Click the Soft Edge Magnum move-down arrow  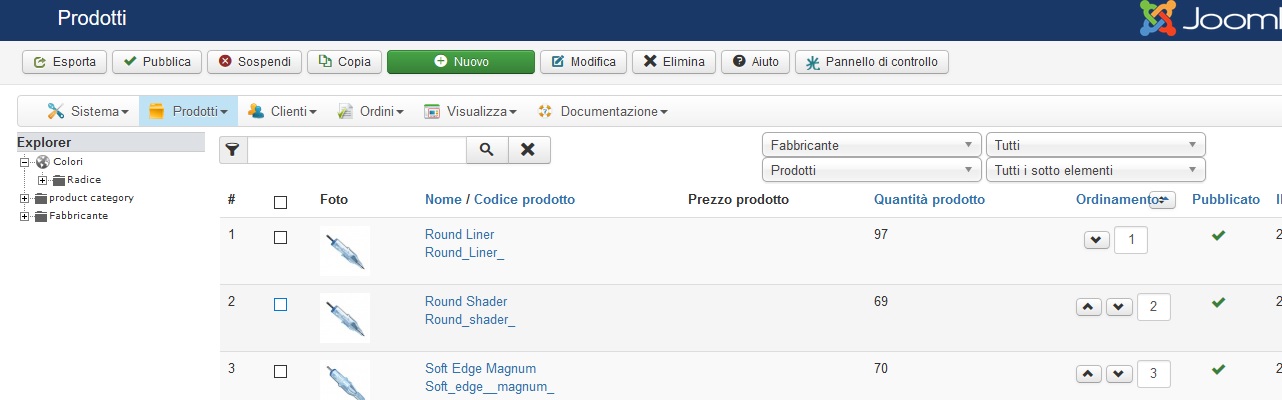tap(1119, 374)
